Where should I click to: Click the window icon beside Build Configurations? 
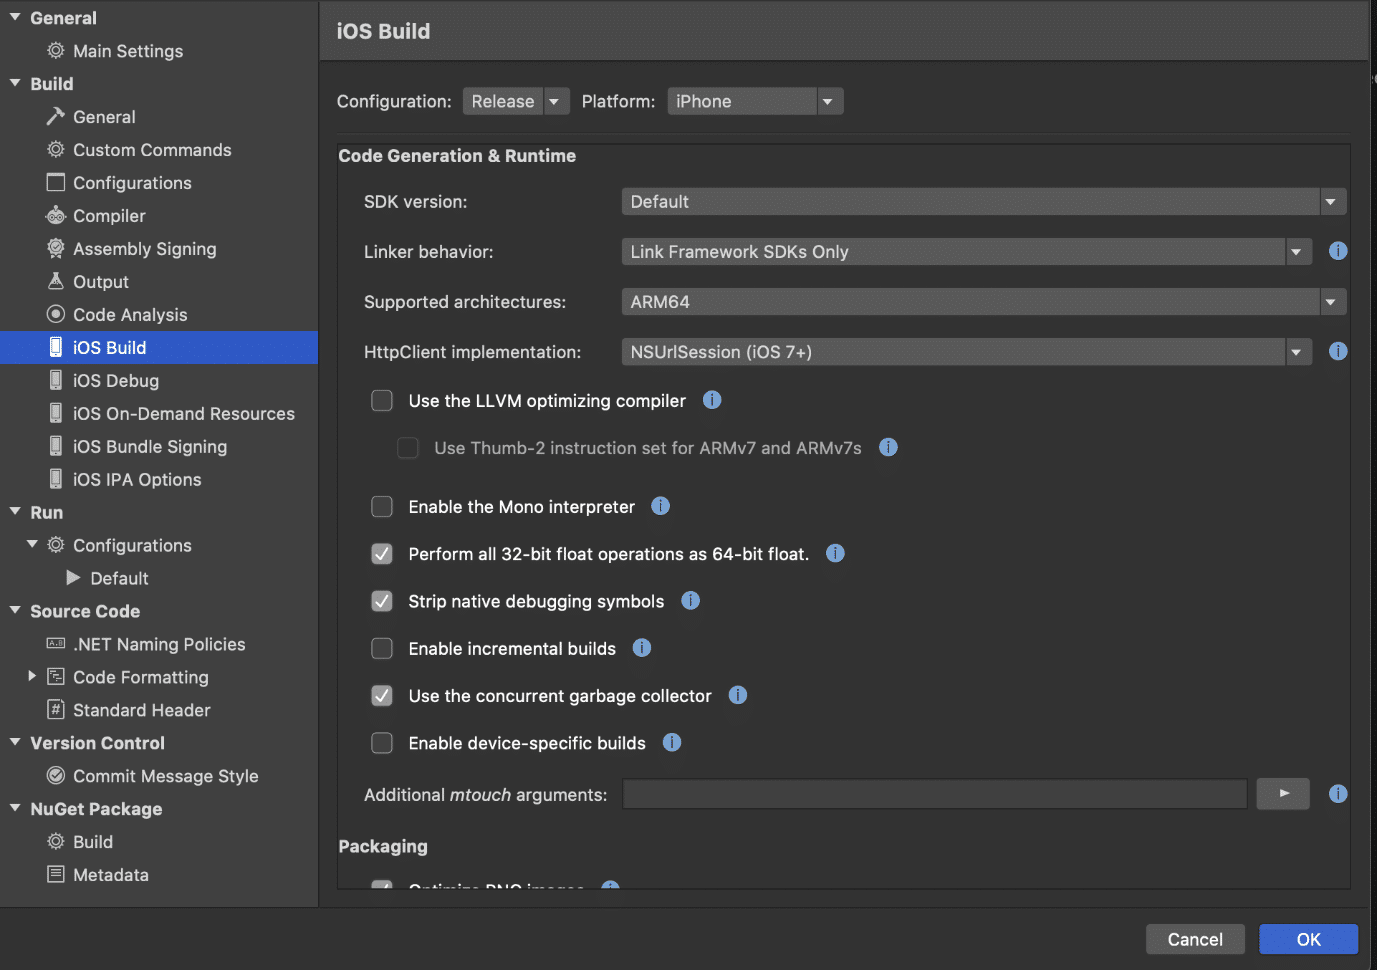point(56,183)
